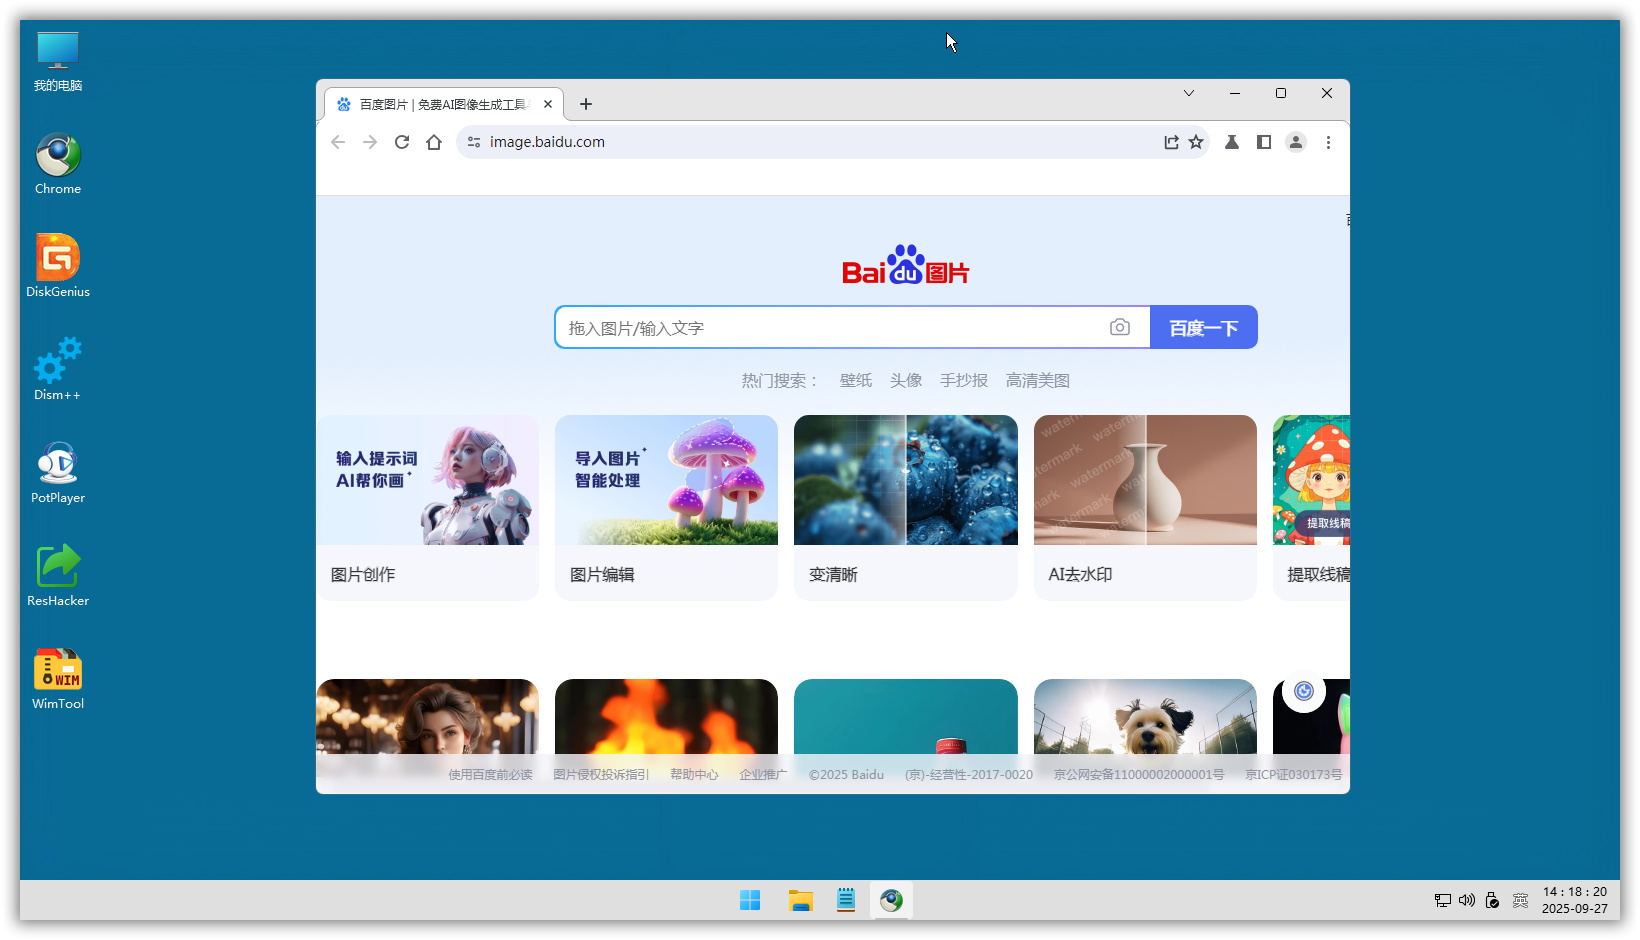
Task: Open the profile avatar menu
Action: (1296, 142)
